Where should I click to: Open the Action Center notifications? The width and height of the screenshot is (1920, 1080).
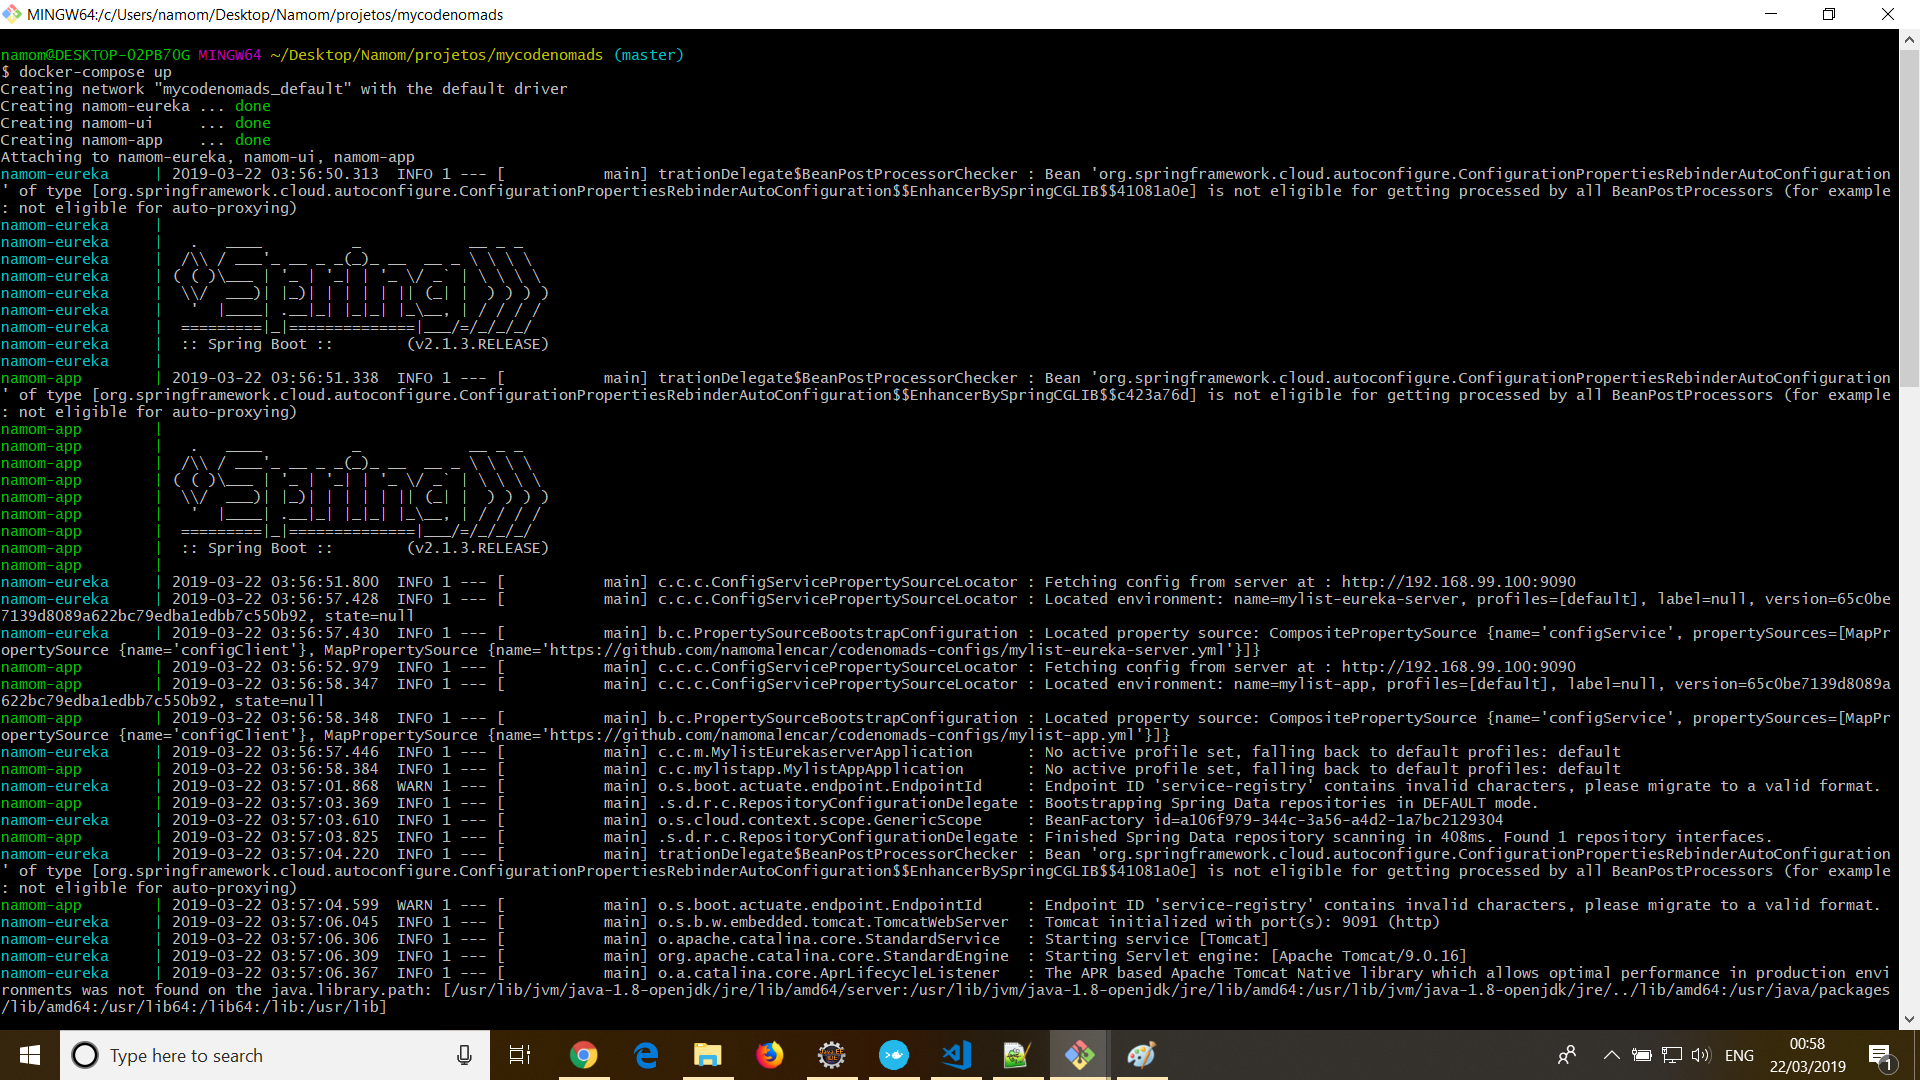1880,1055
